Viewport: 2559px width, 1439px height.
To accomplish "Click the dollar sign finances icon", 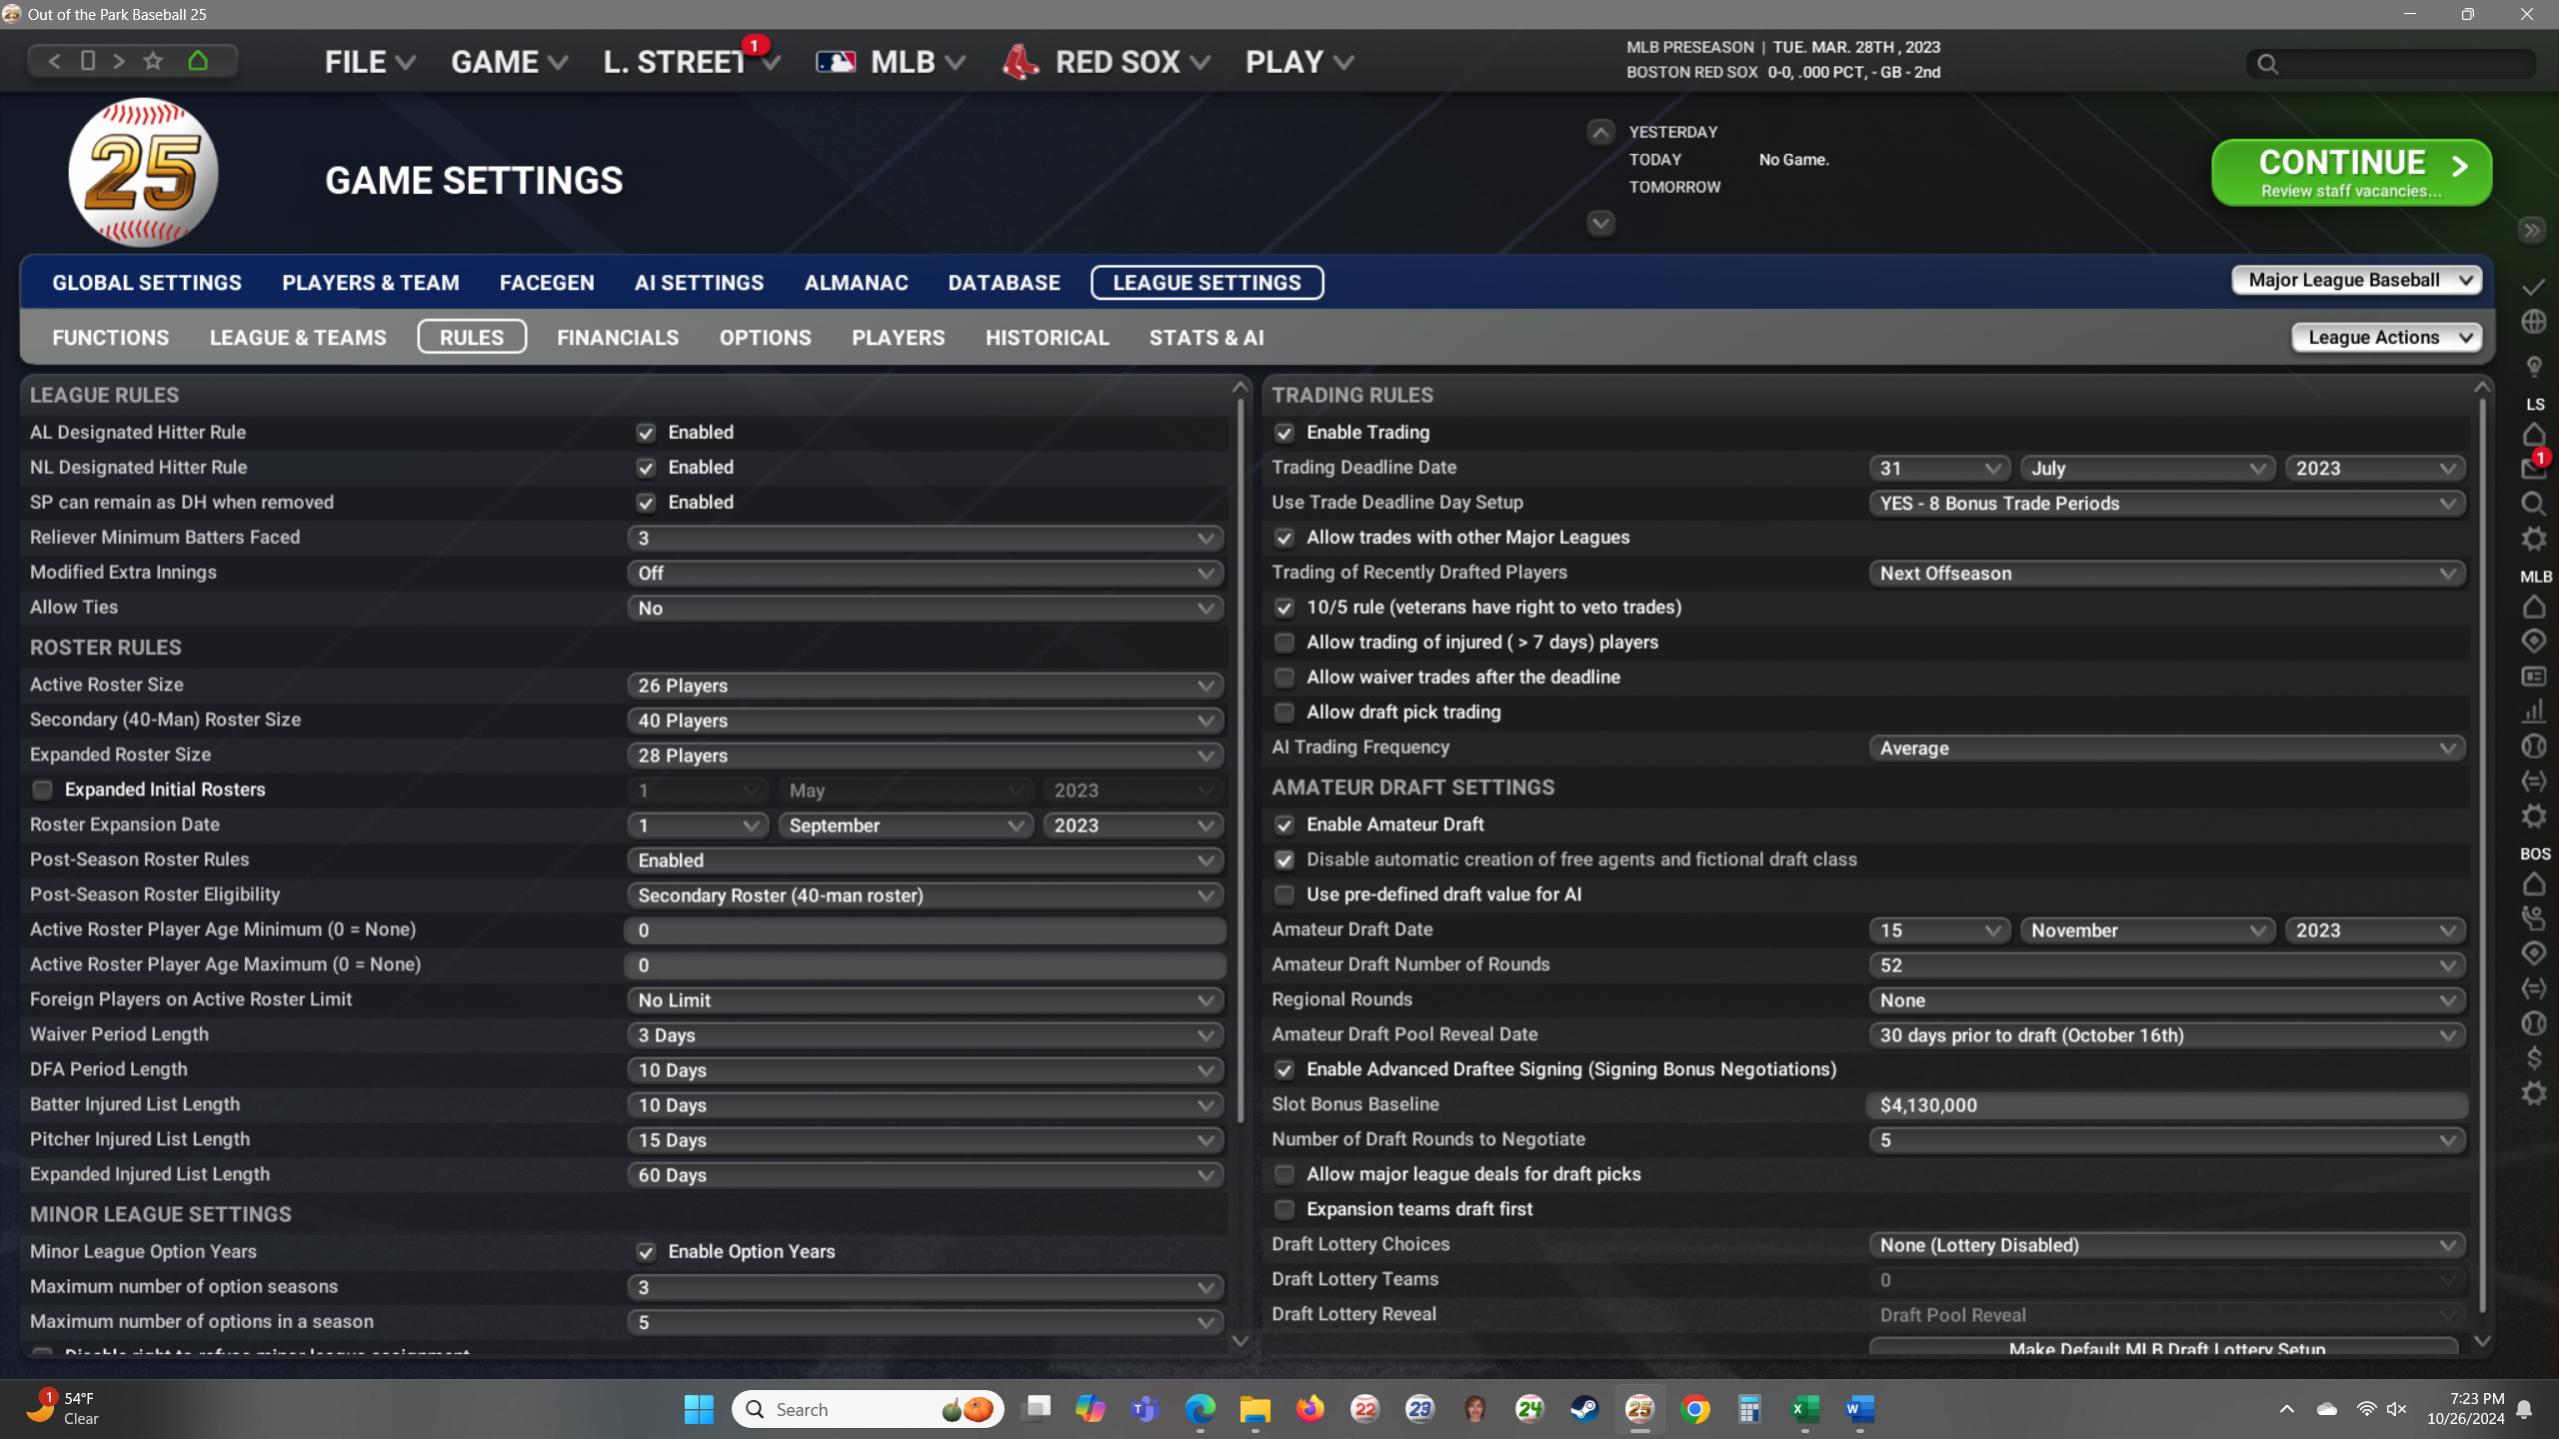I will coord(2533,1058).
